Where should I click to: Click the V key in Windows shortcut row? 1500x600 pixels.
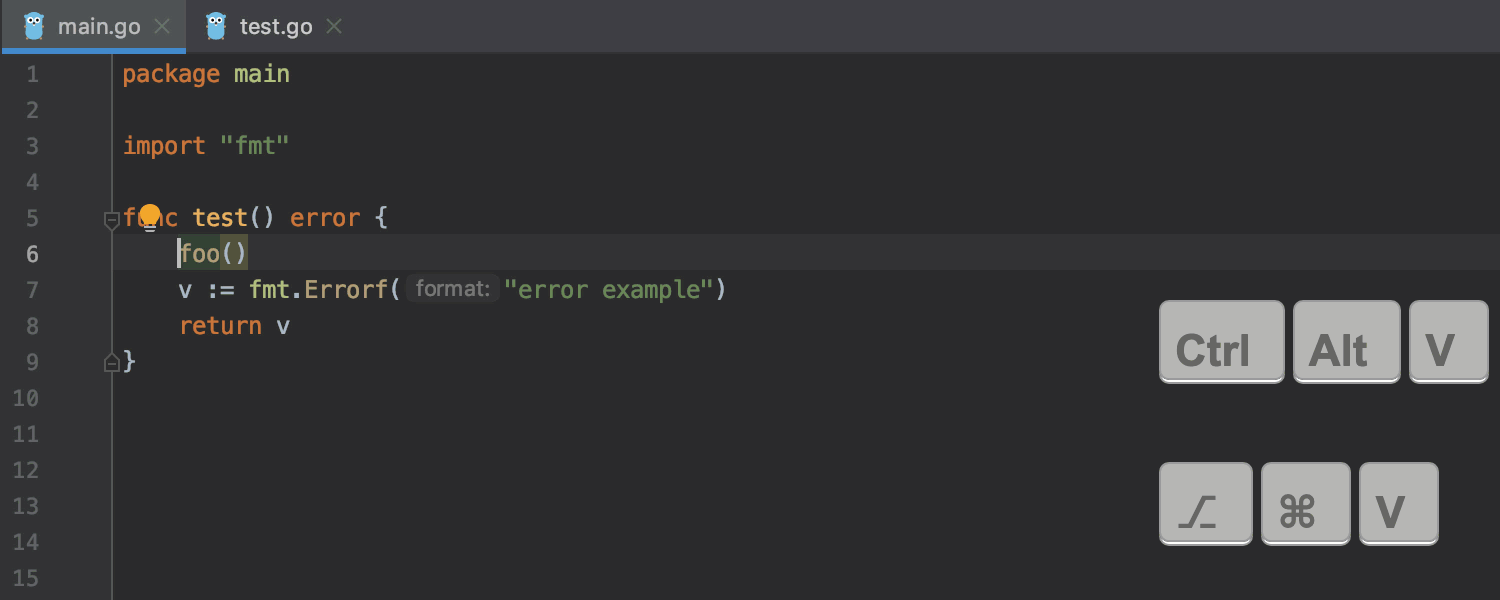click(x=1448, y=342)
